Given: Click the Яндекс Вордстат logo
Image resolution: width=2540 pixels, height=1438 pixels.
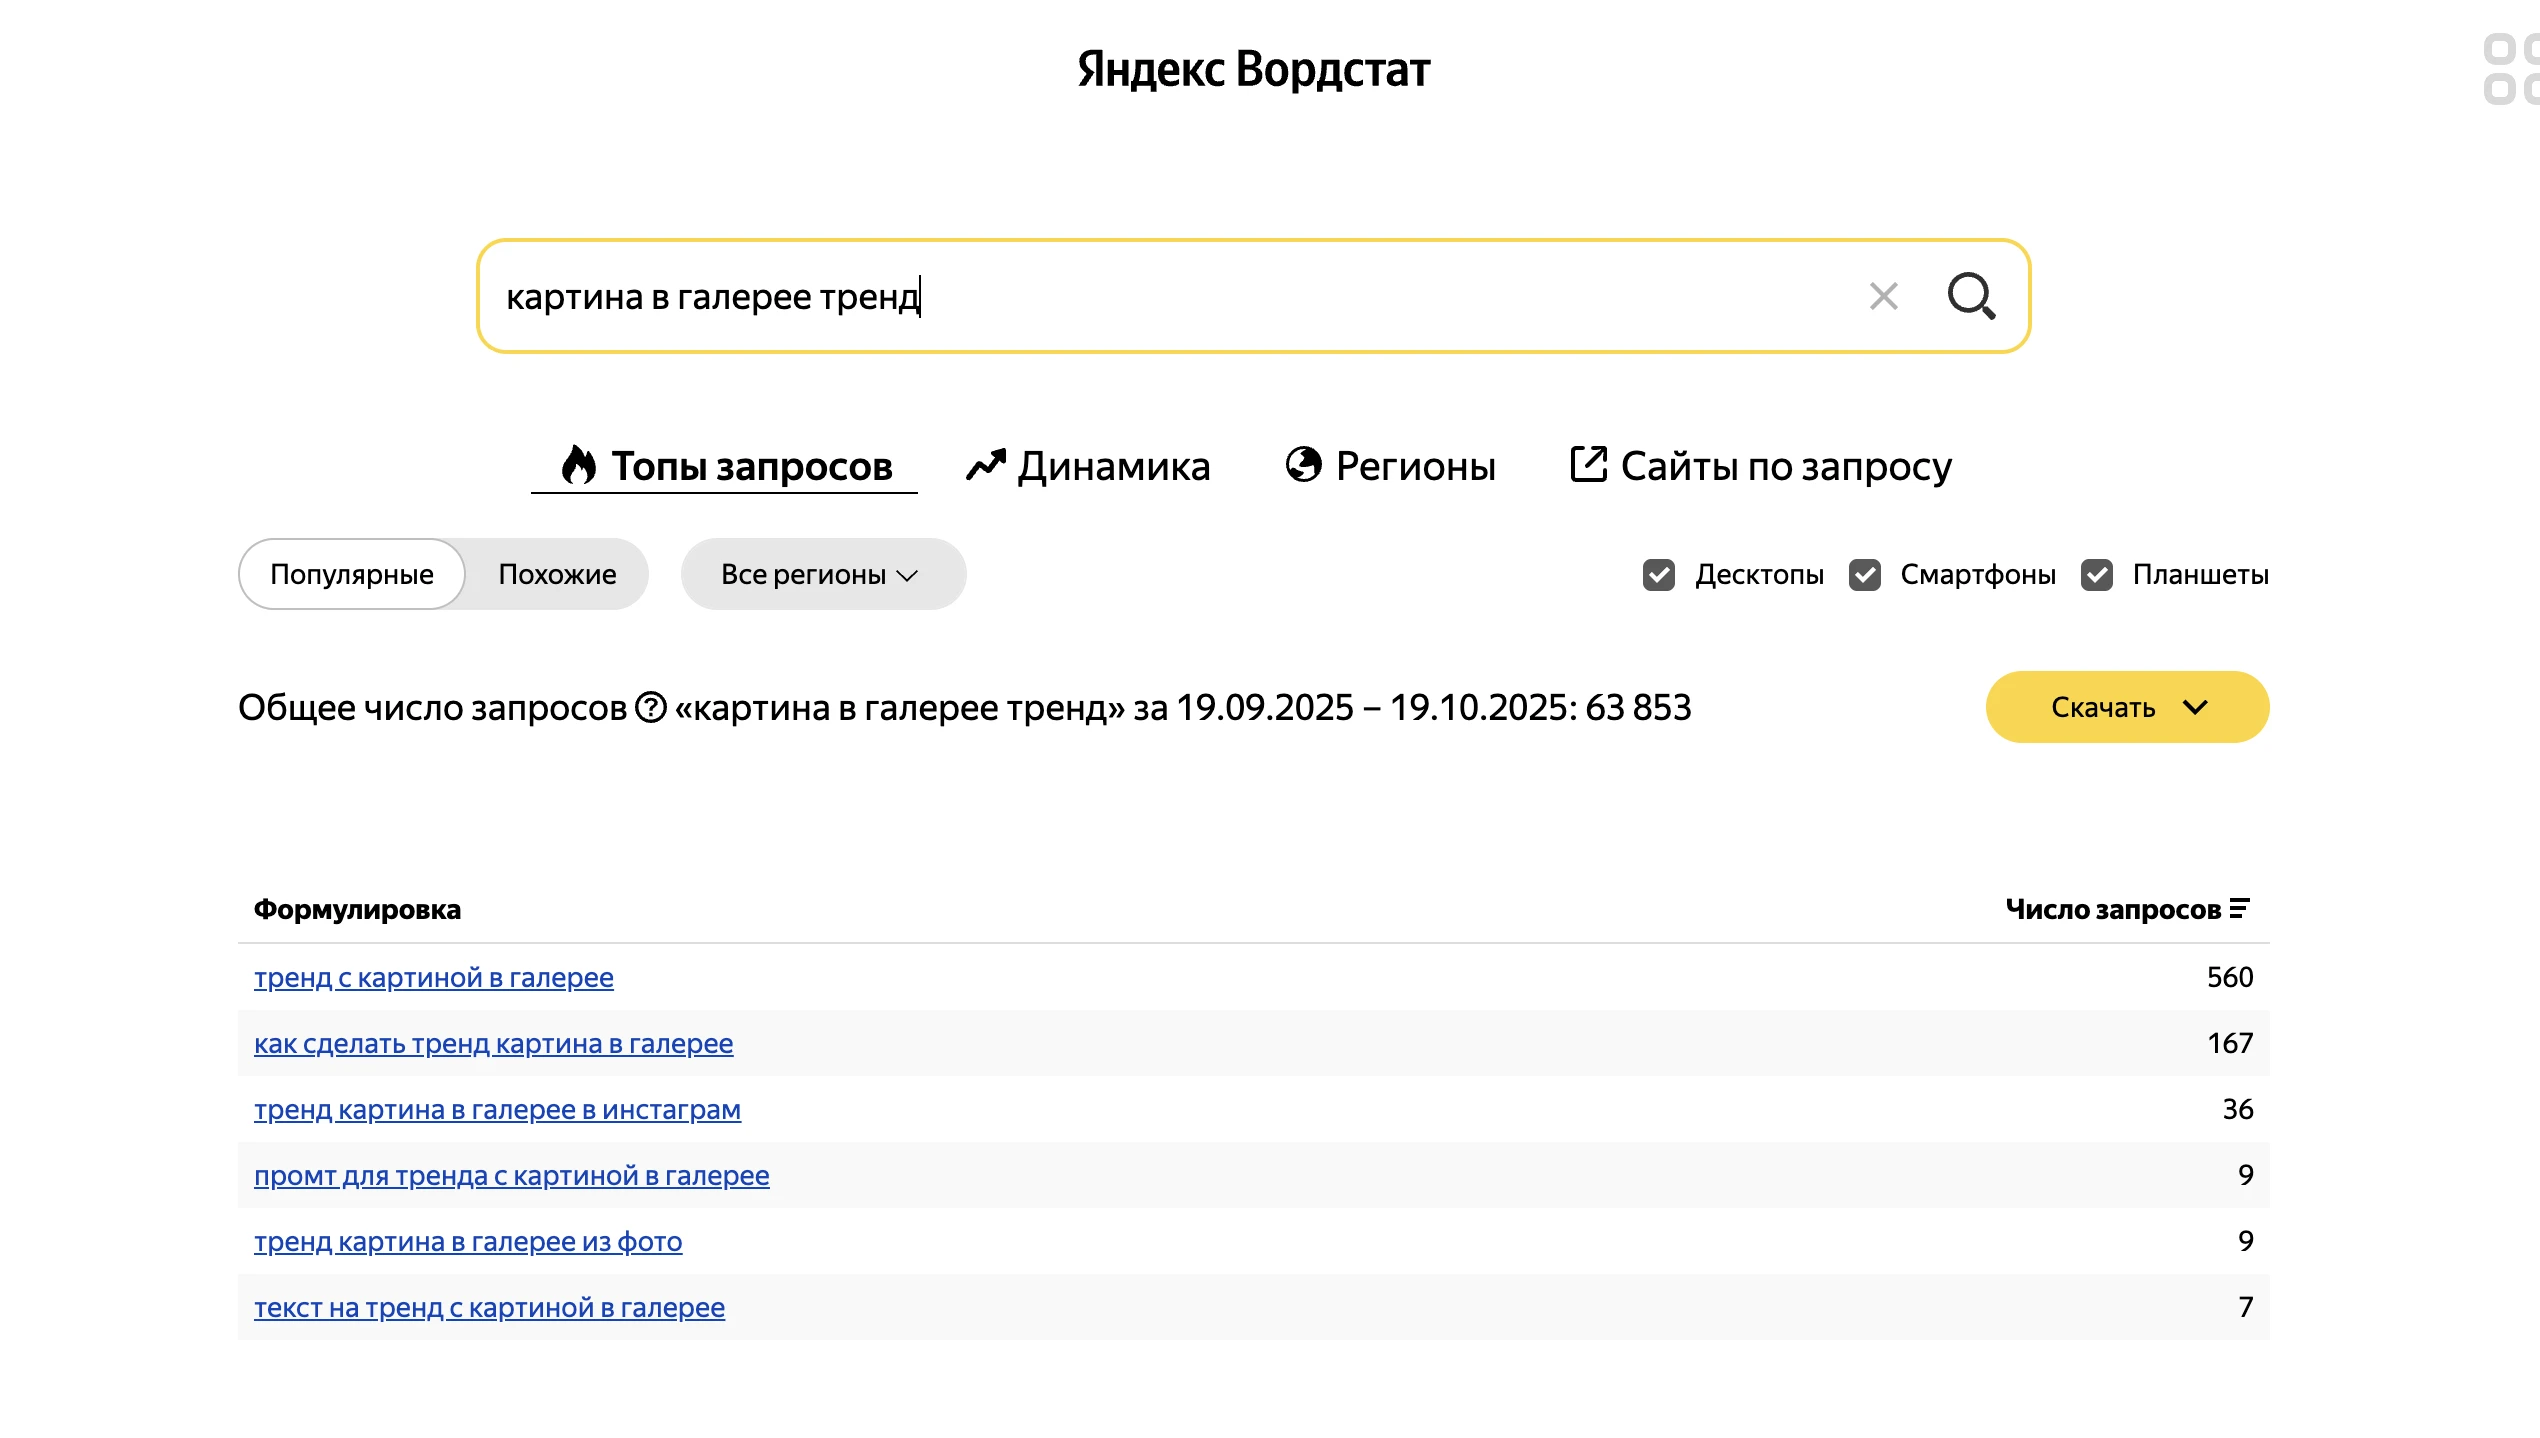Looking at the screenshot, I should click(x=1253, y=69).
